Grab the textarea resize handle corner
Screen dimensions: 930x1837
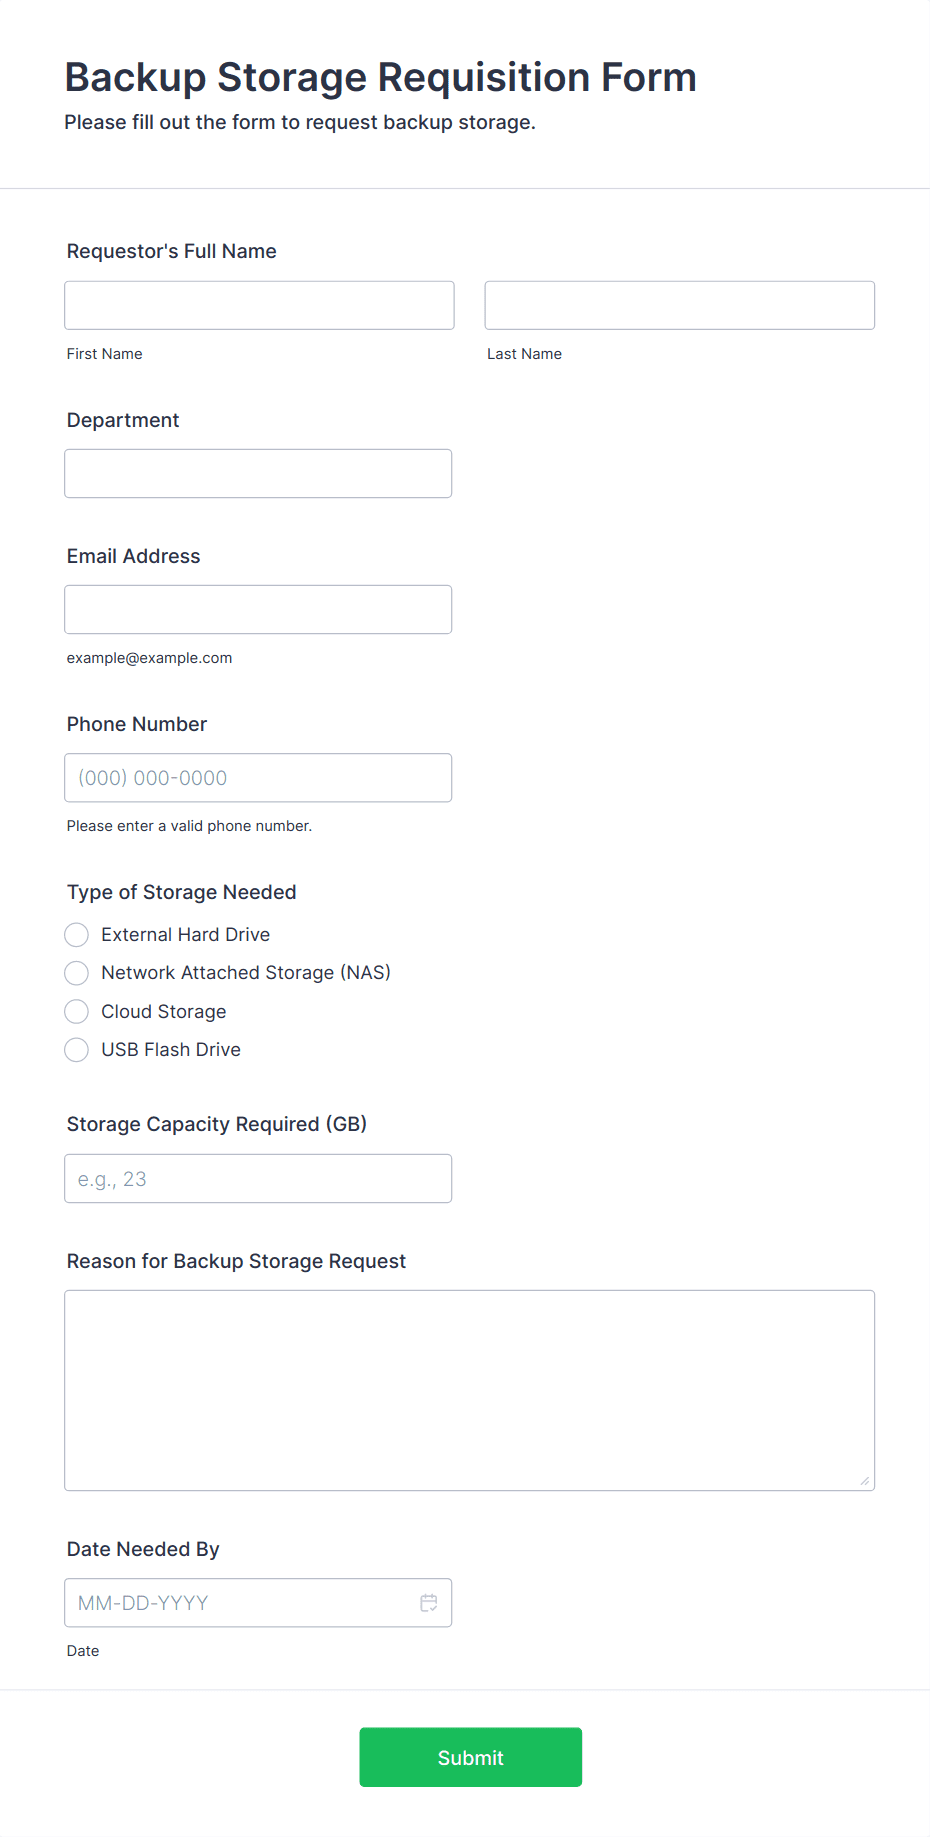pyautogui.click(x=865, y=1481)
